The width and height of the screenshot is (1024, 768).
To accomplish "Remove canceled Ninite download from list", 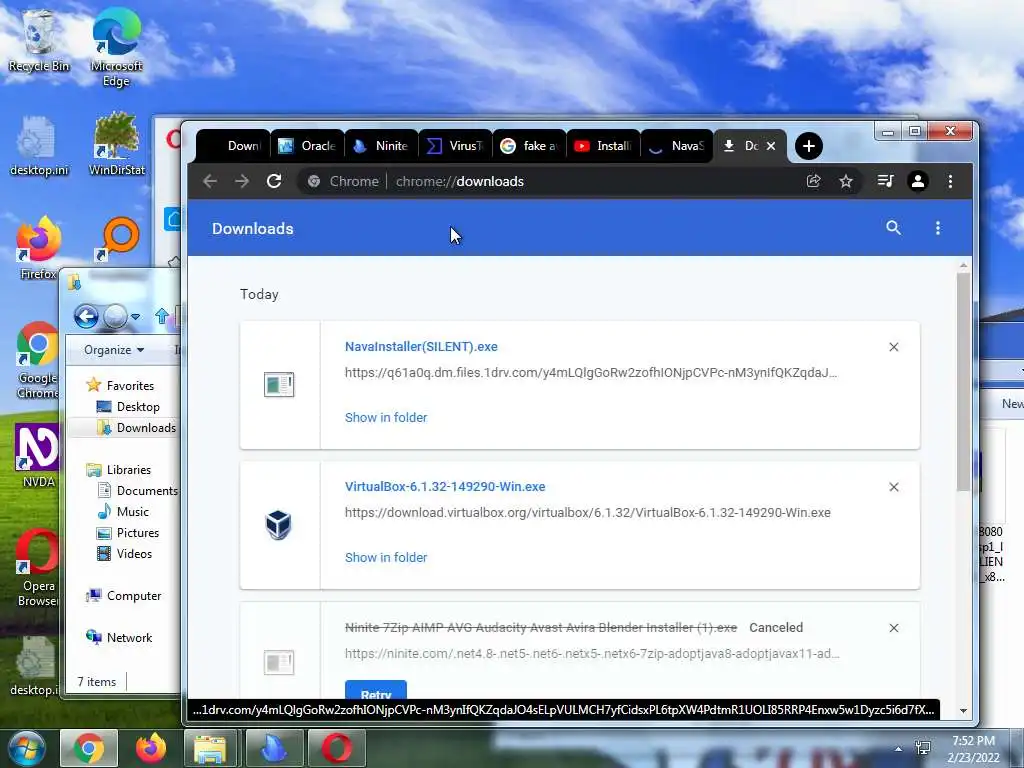I will pyautogui.click(x=894, y=628).
